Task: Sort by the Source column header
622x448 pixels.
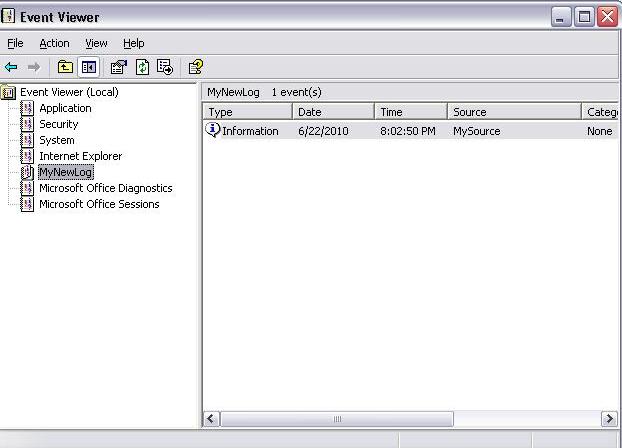Action: click(514, 112)
